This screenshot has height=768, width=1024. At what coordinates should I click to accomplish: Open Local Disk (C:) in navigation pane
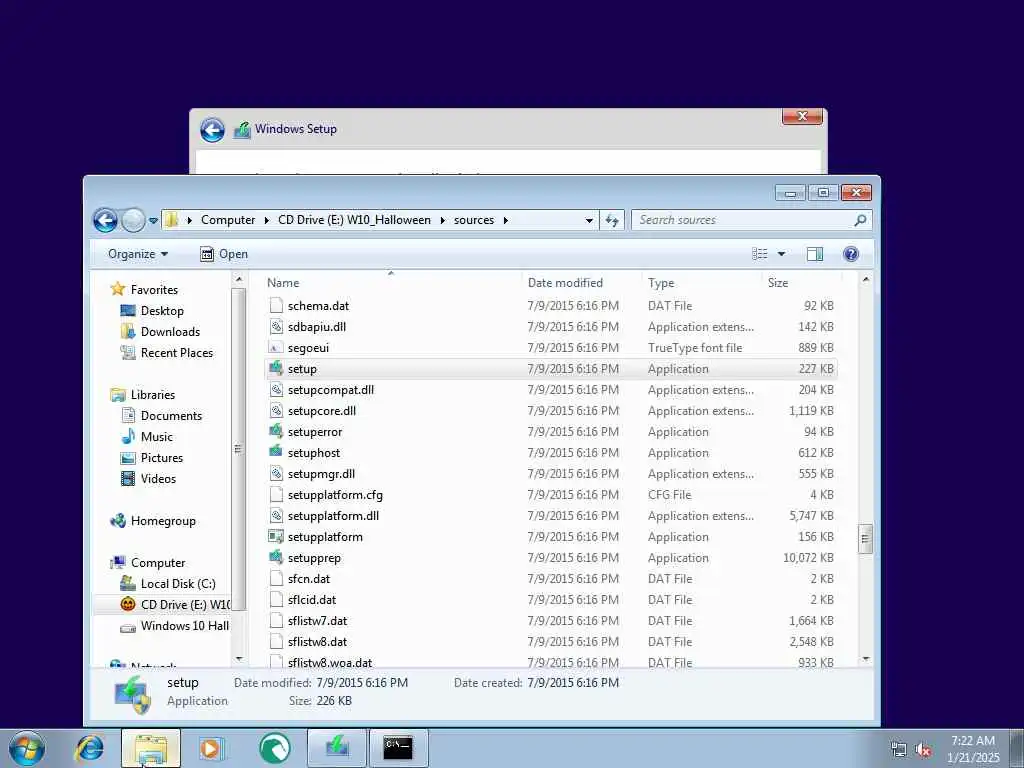[178, 584]
